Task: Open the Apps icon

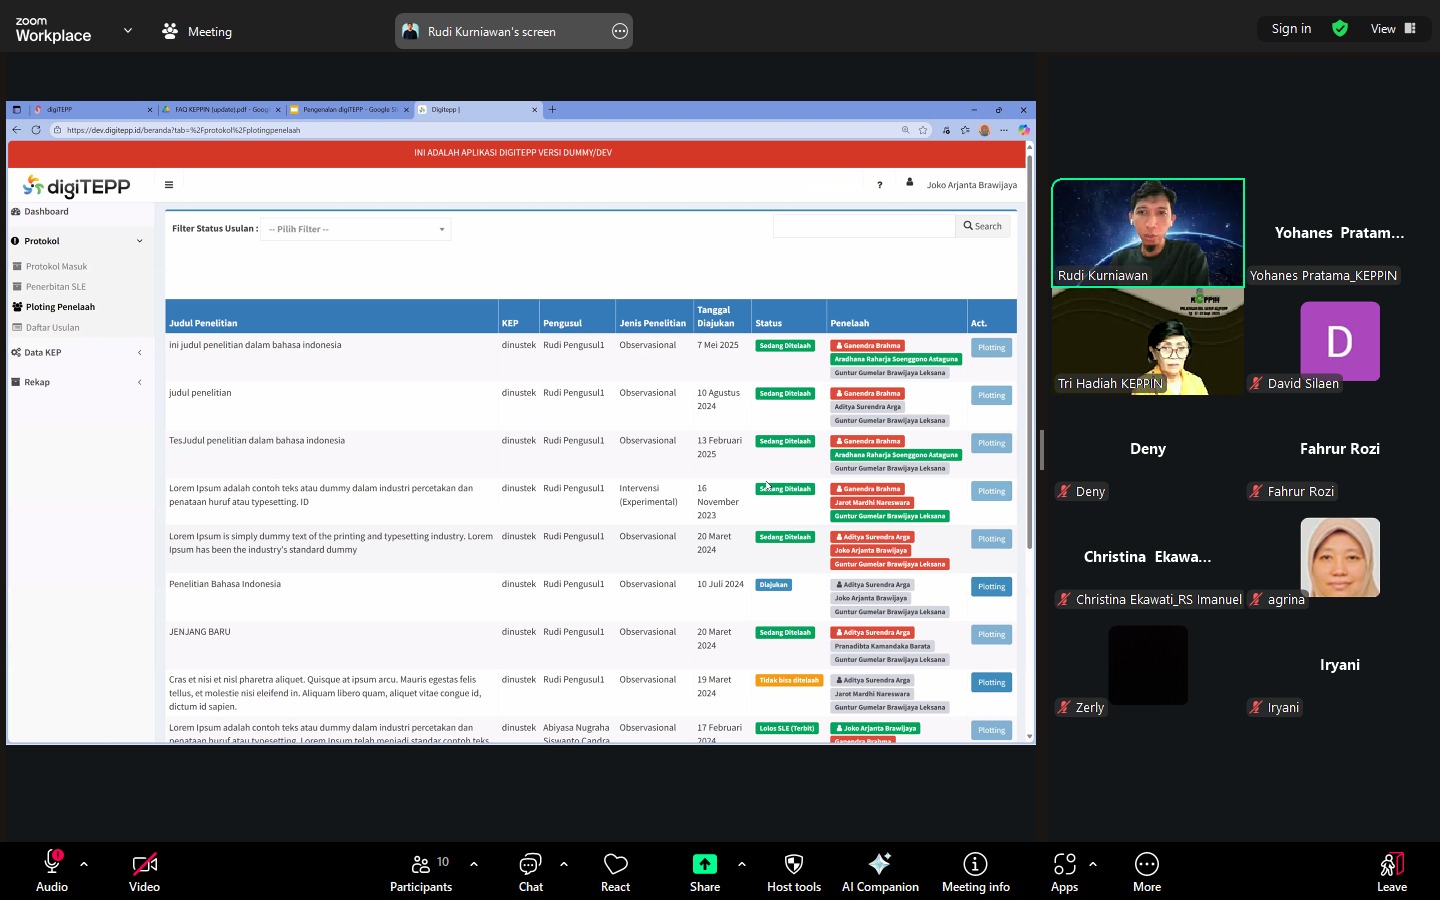Action: (x=1064, y=865)
